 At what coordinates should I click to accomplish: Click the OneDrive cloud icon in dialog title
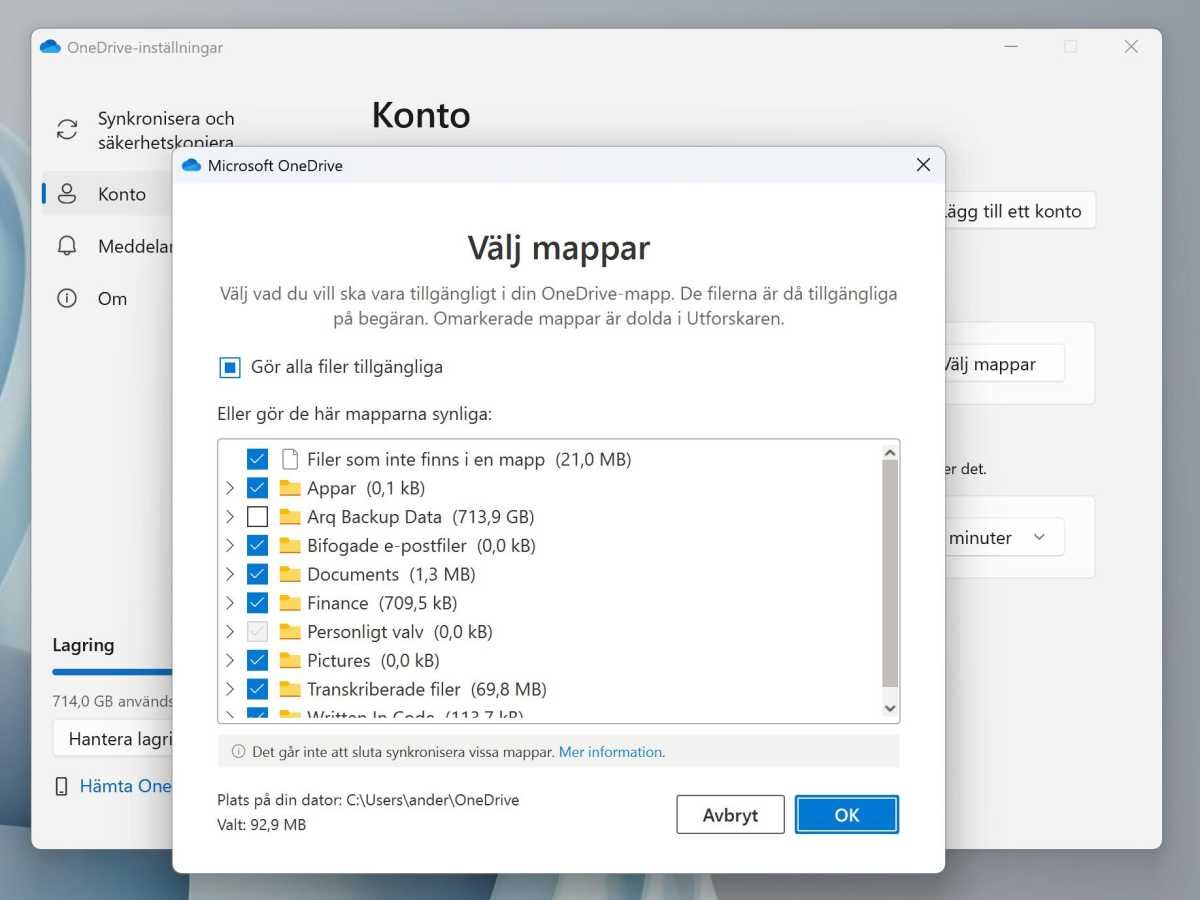[190, 165]
